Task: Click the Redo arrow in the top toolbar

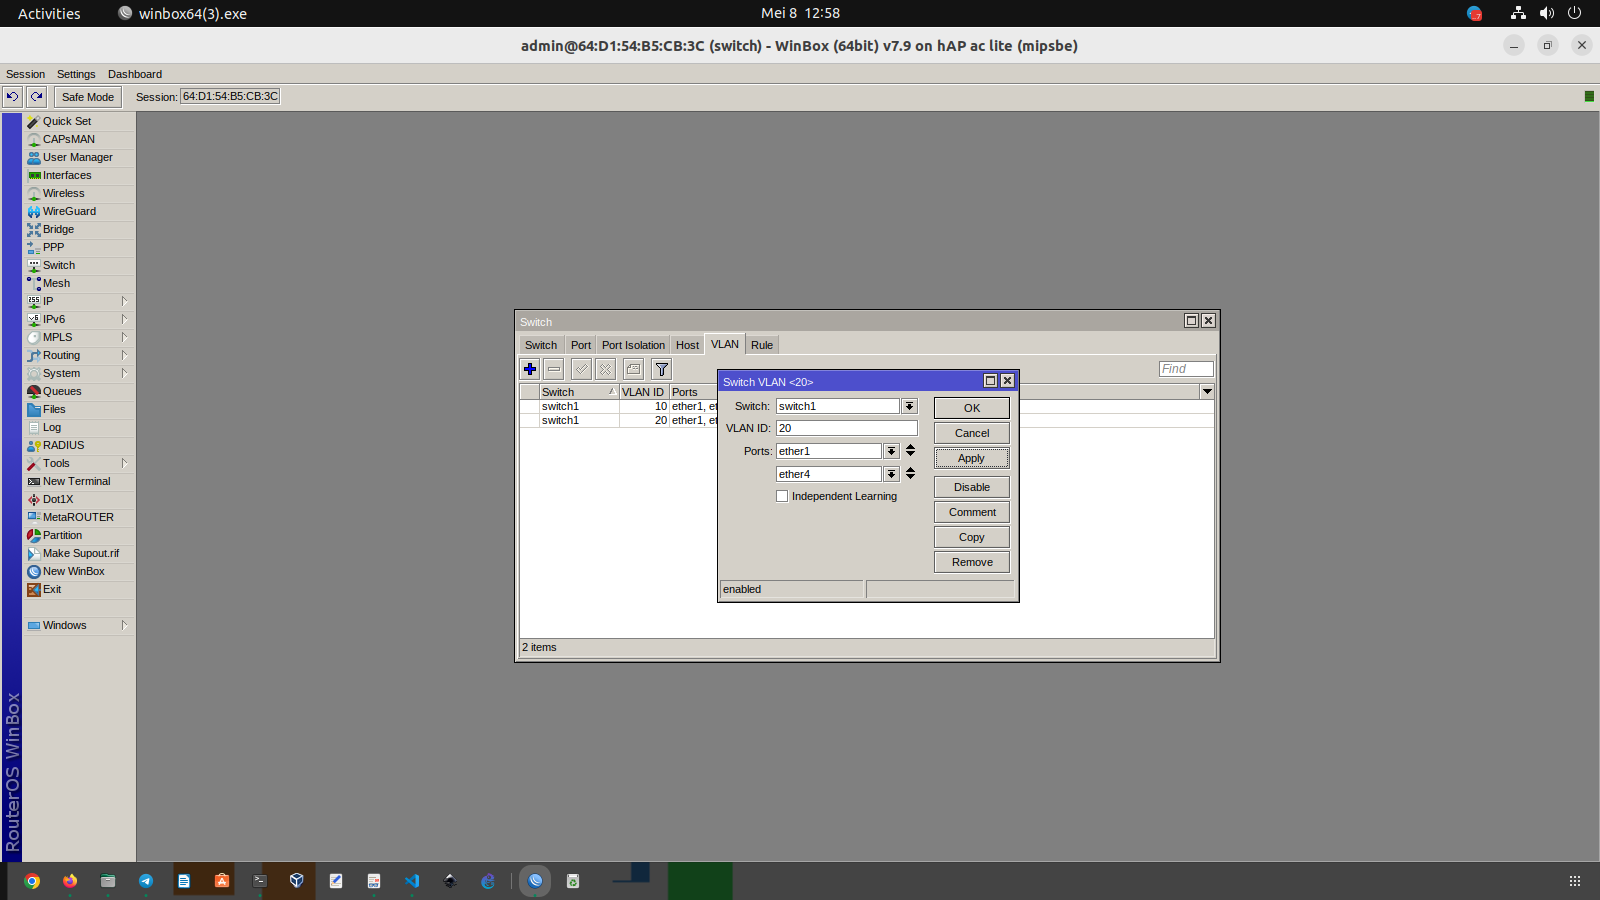Action: coord(37,96)
